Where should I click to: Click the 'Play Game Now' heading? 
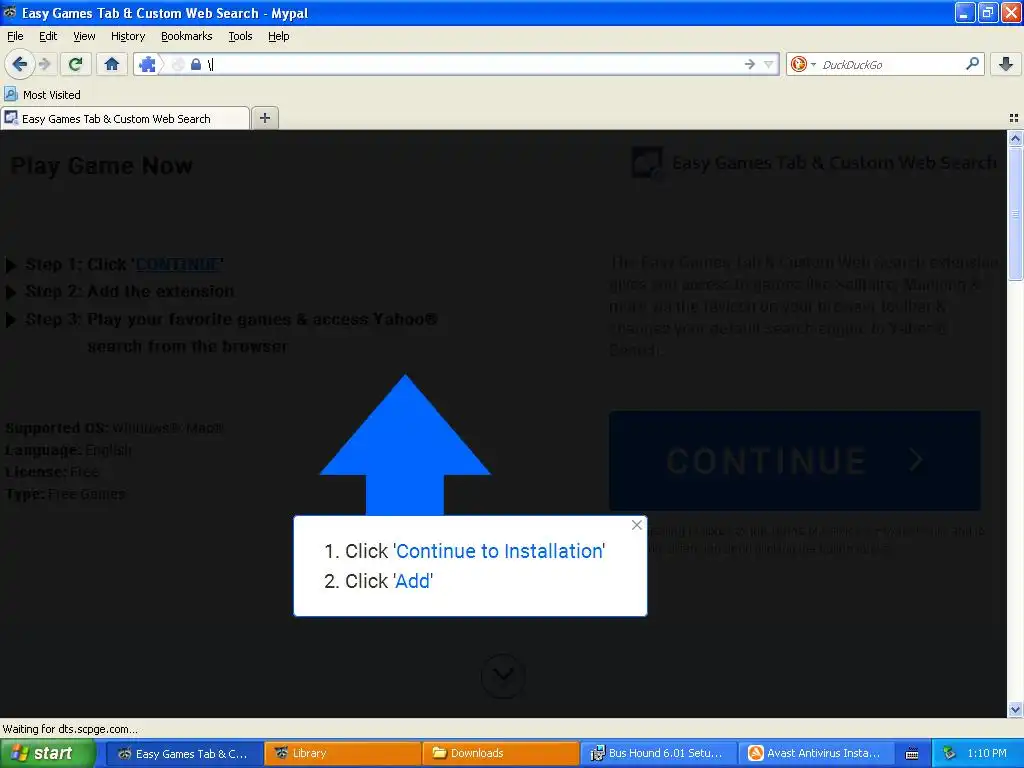(101, 166)
